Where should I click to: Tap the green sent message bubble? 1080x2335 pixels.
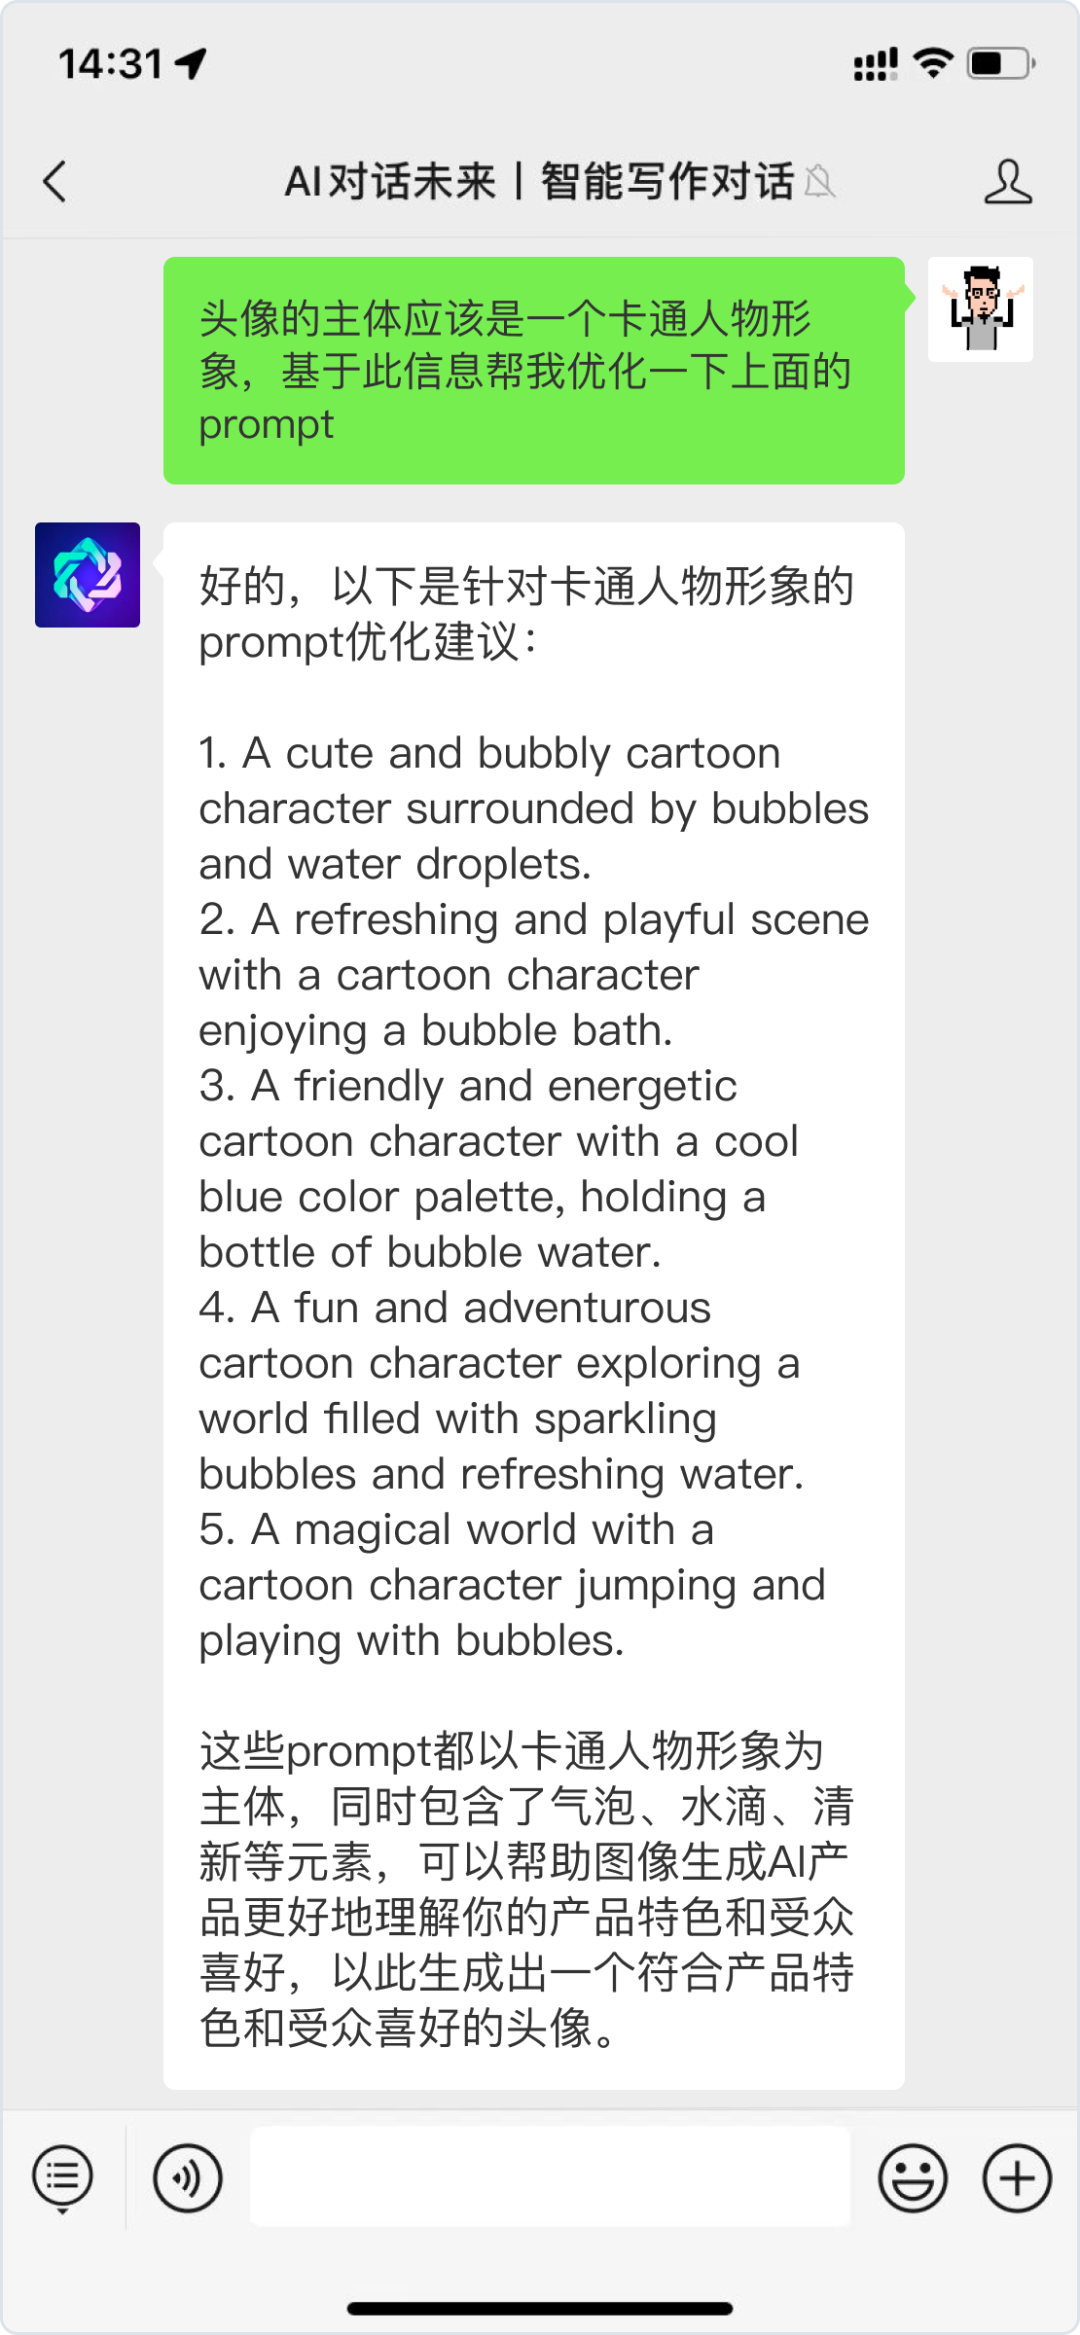tap(534, 371)
